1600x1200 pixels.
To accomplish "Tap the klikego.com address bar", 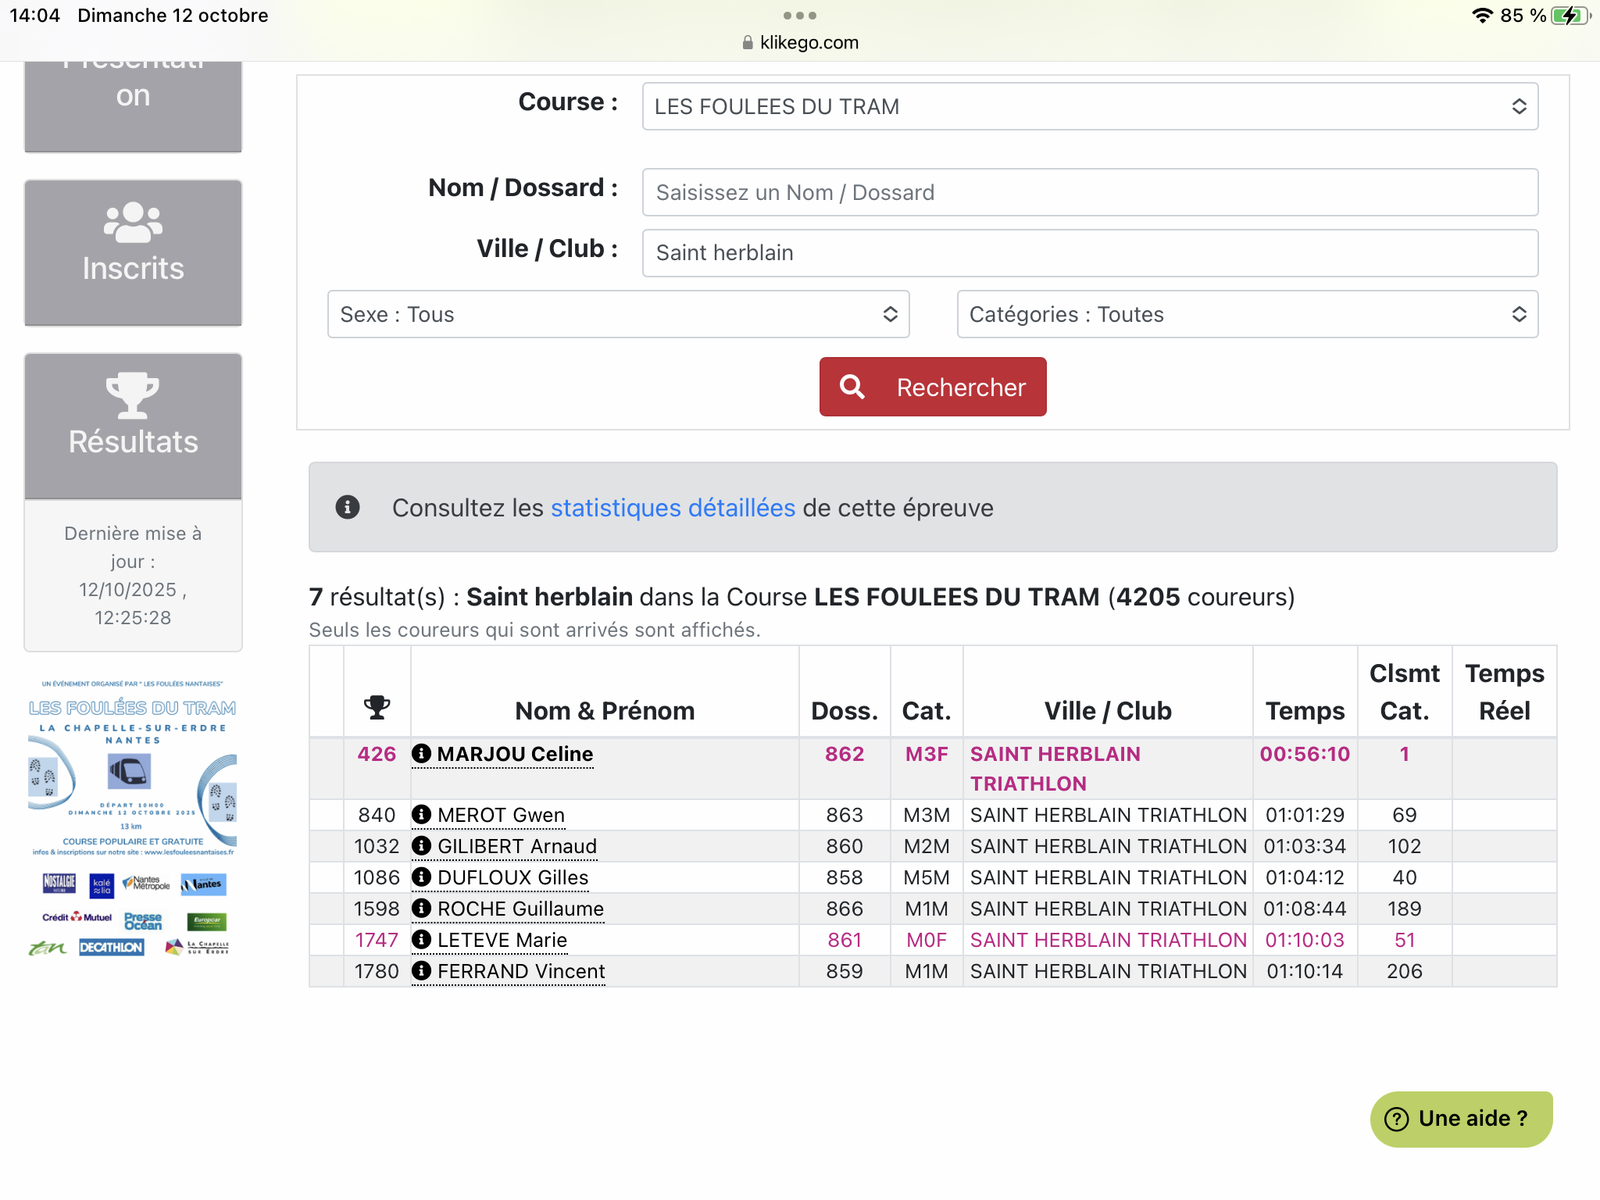I will click(800, 43).
